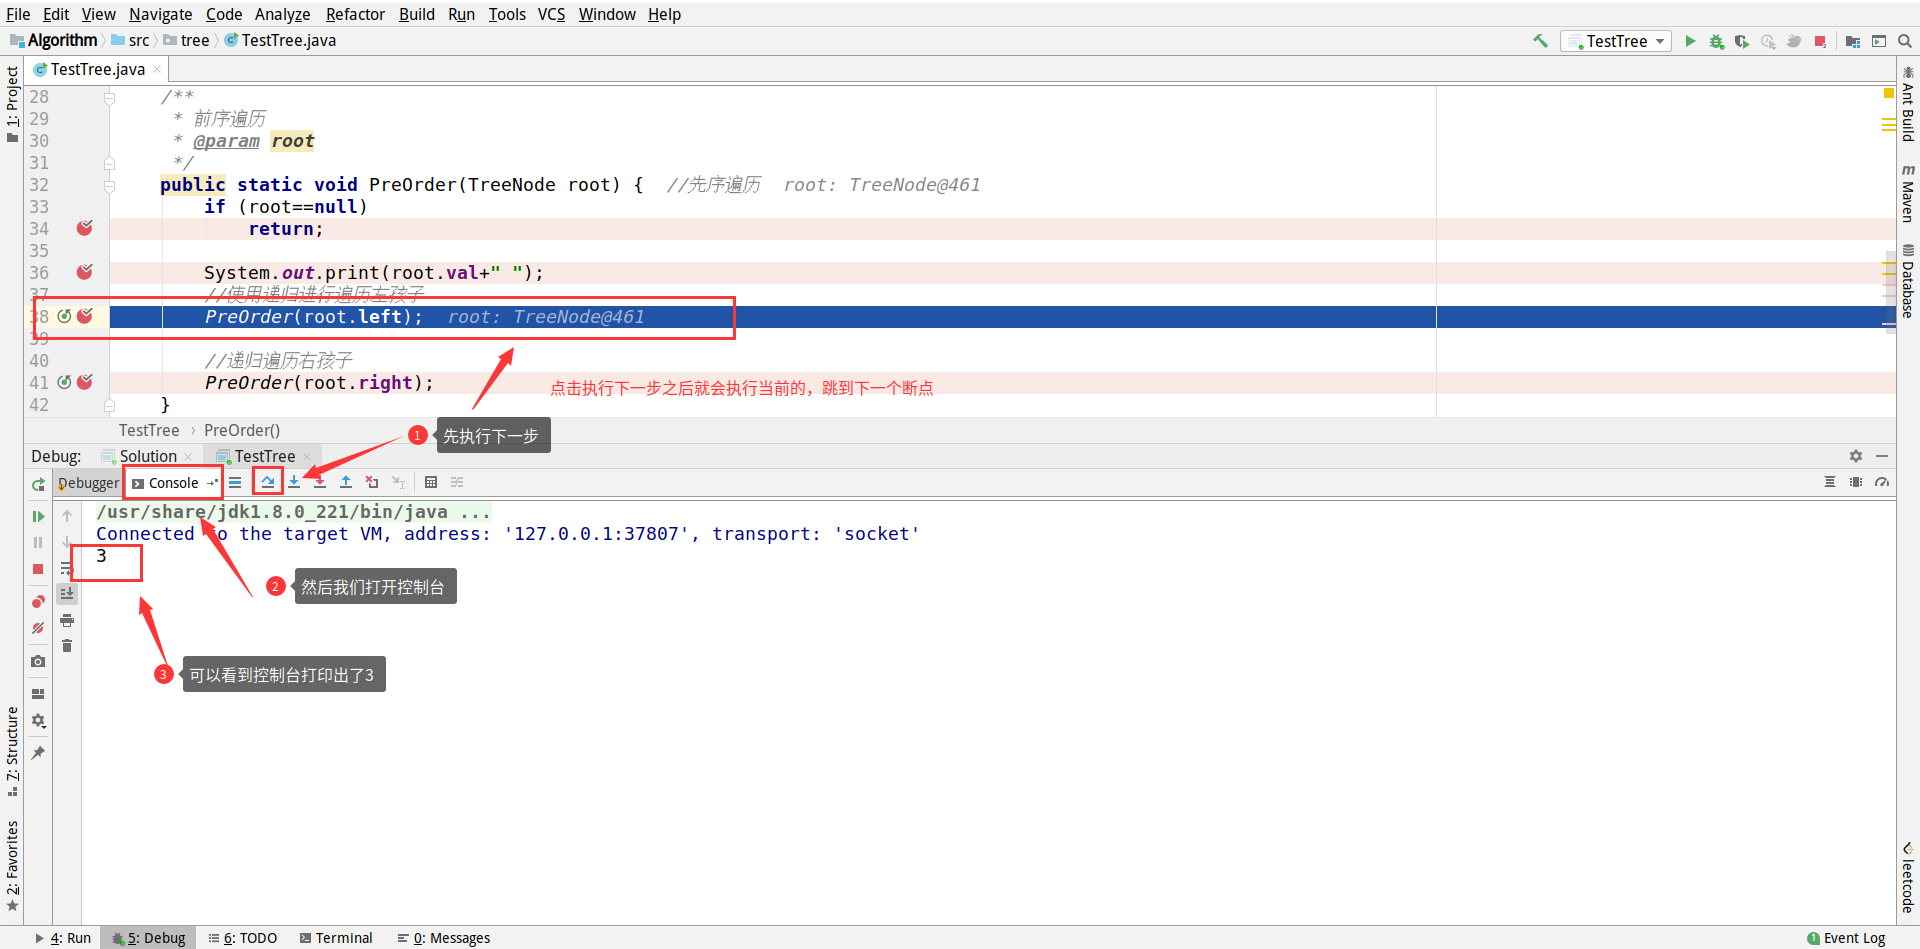Screen dimensions: 1920x949
Task: Toggle the breakpoint on line 41
Action: click(85, 382)
